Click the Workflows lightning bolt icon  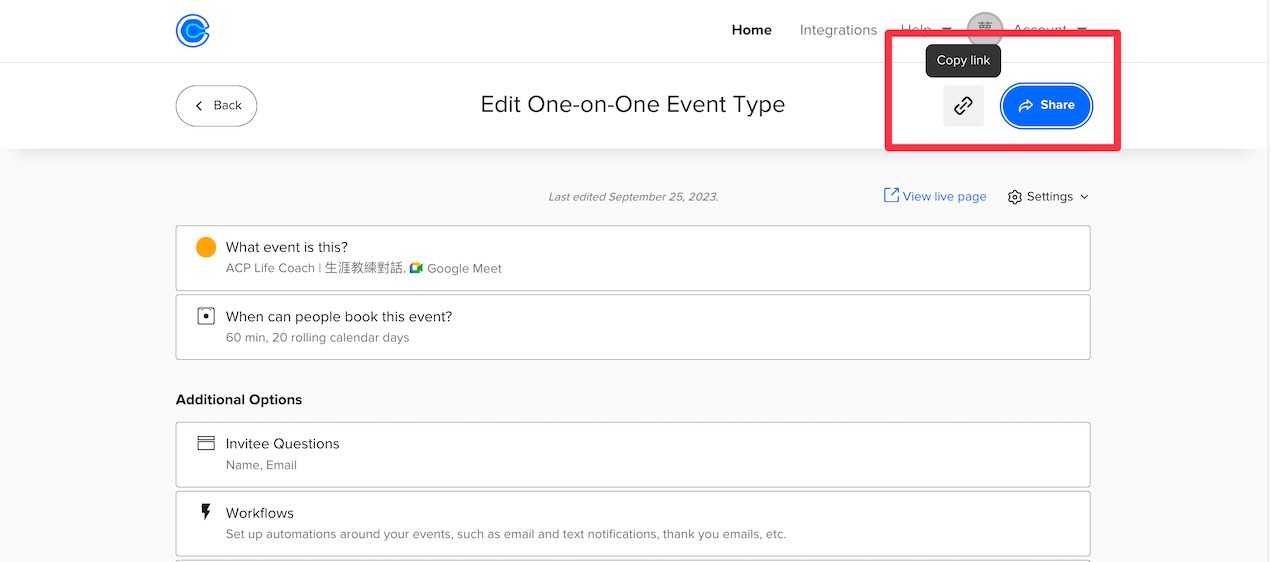coord(206,512)
